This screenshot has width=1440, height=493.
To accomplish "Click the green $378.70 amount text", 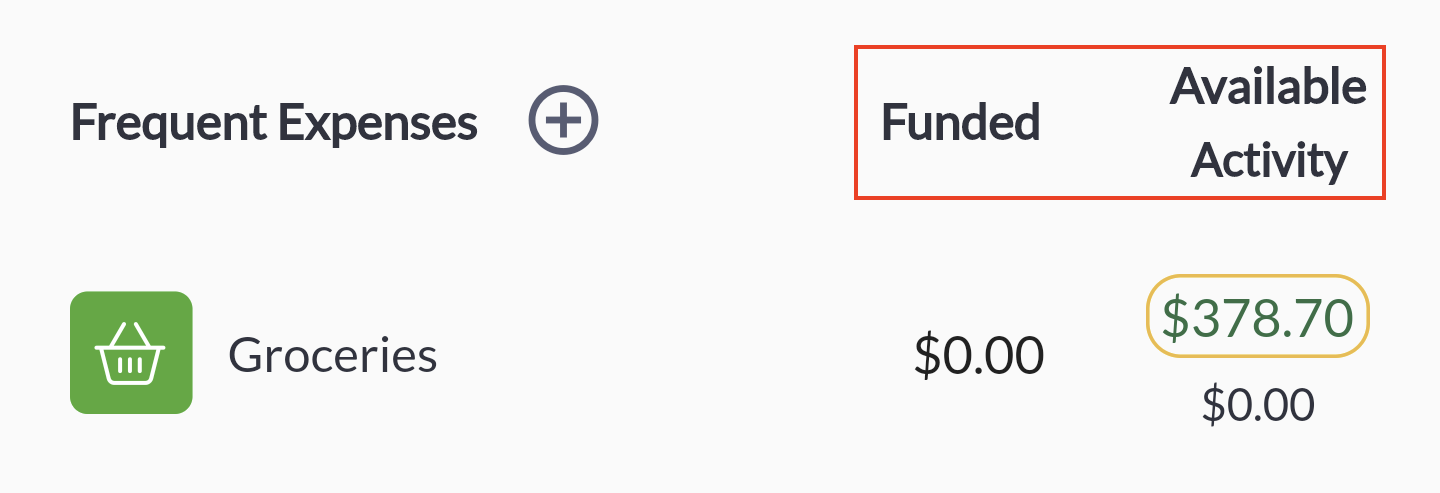I will 1257,318.
